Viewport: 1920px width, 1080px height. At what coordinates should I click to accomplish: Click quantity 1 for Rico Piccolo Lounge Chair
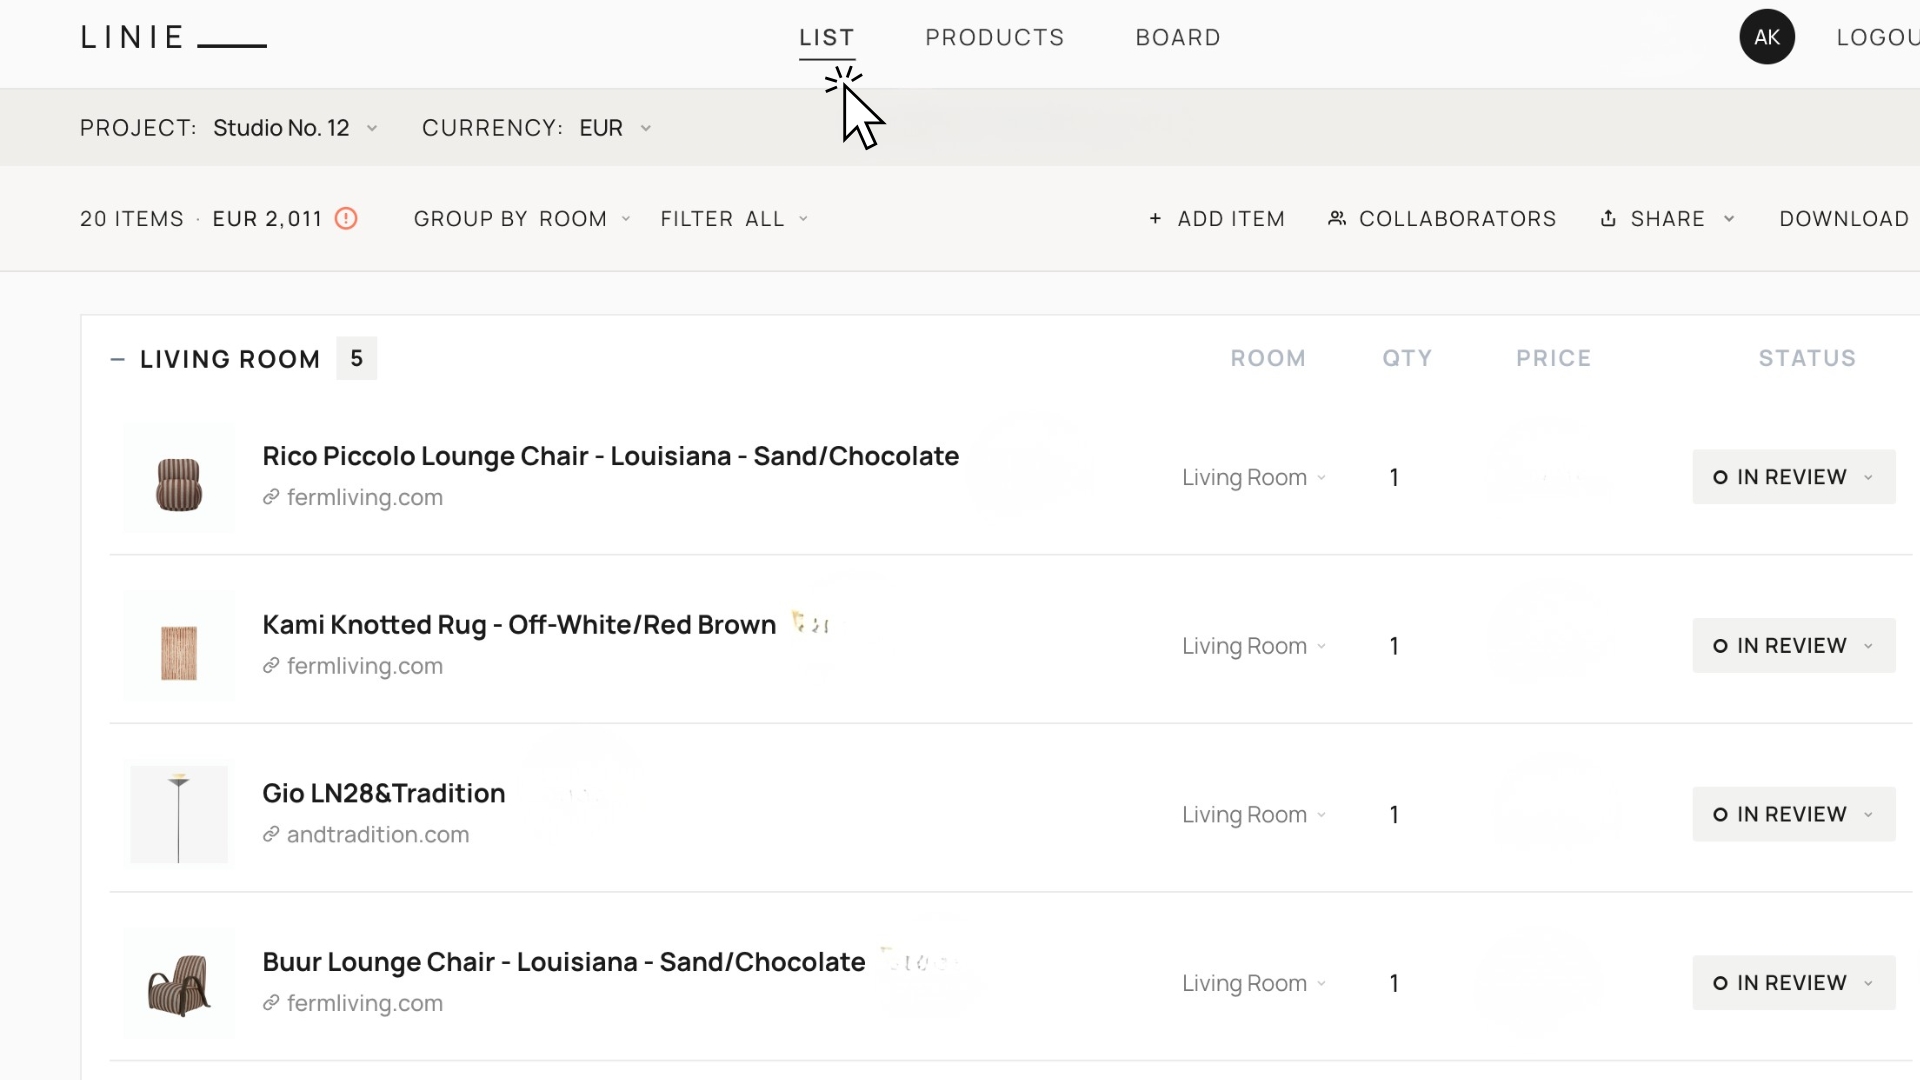[1394, 478]
